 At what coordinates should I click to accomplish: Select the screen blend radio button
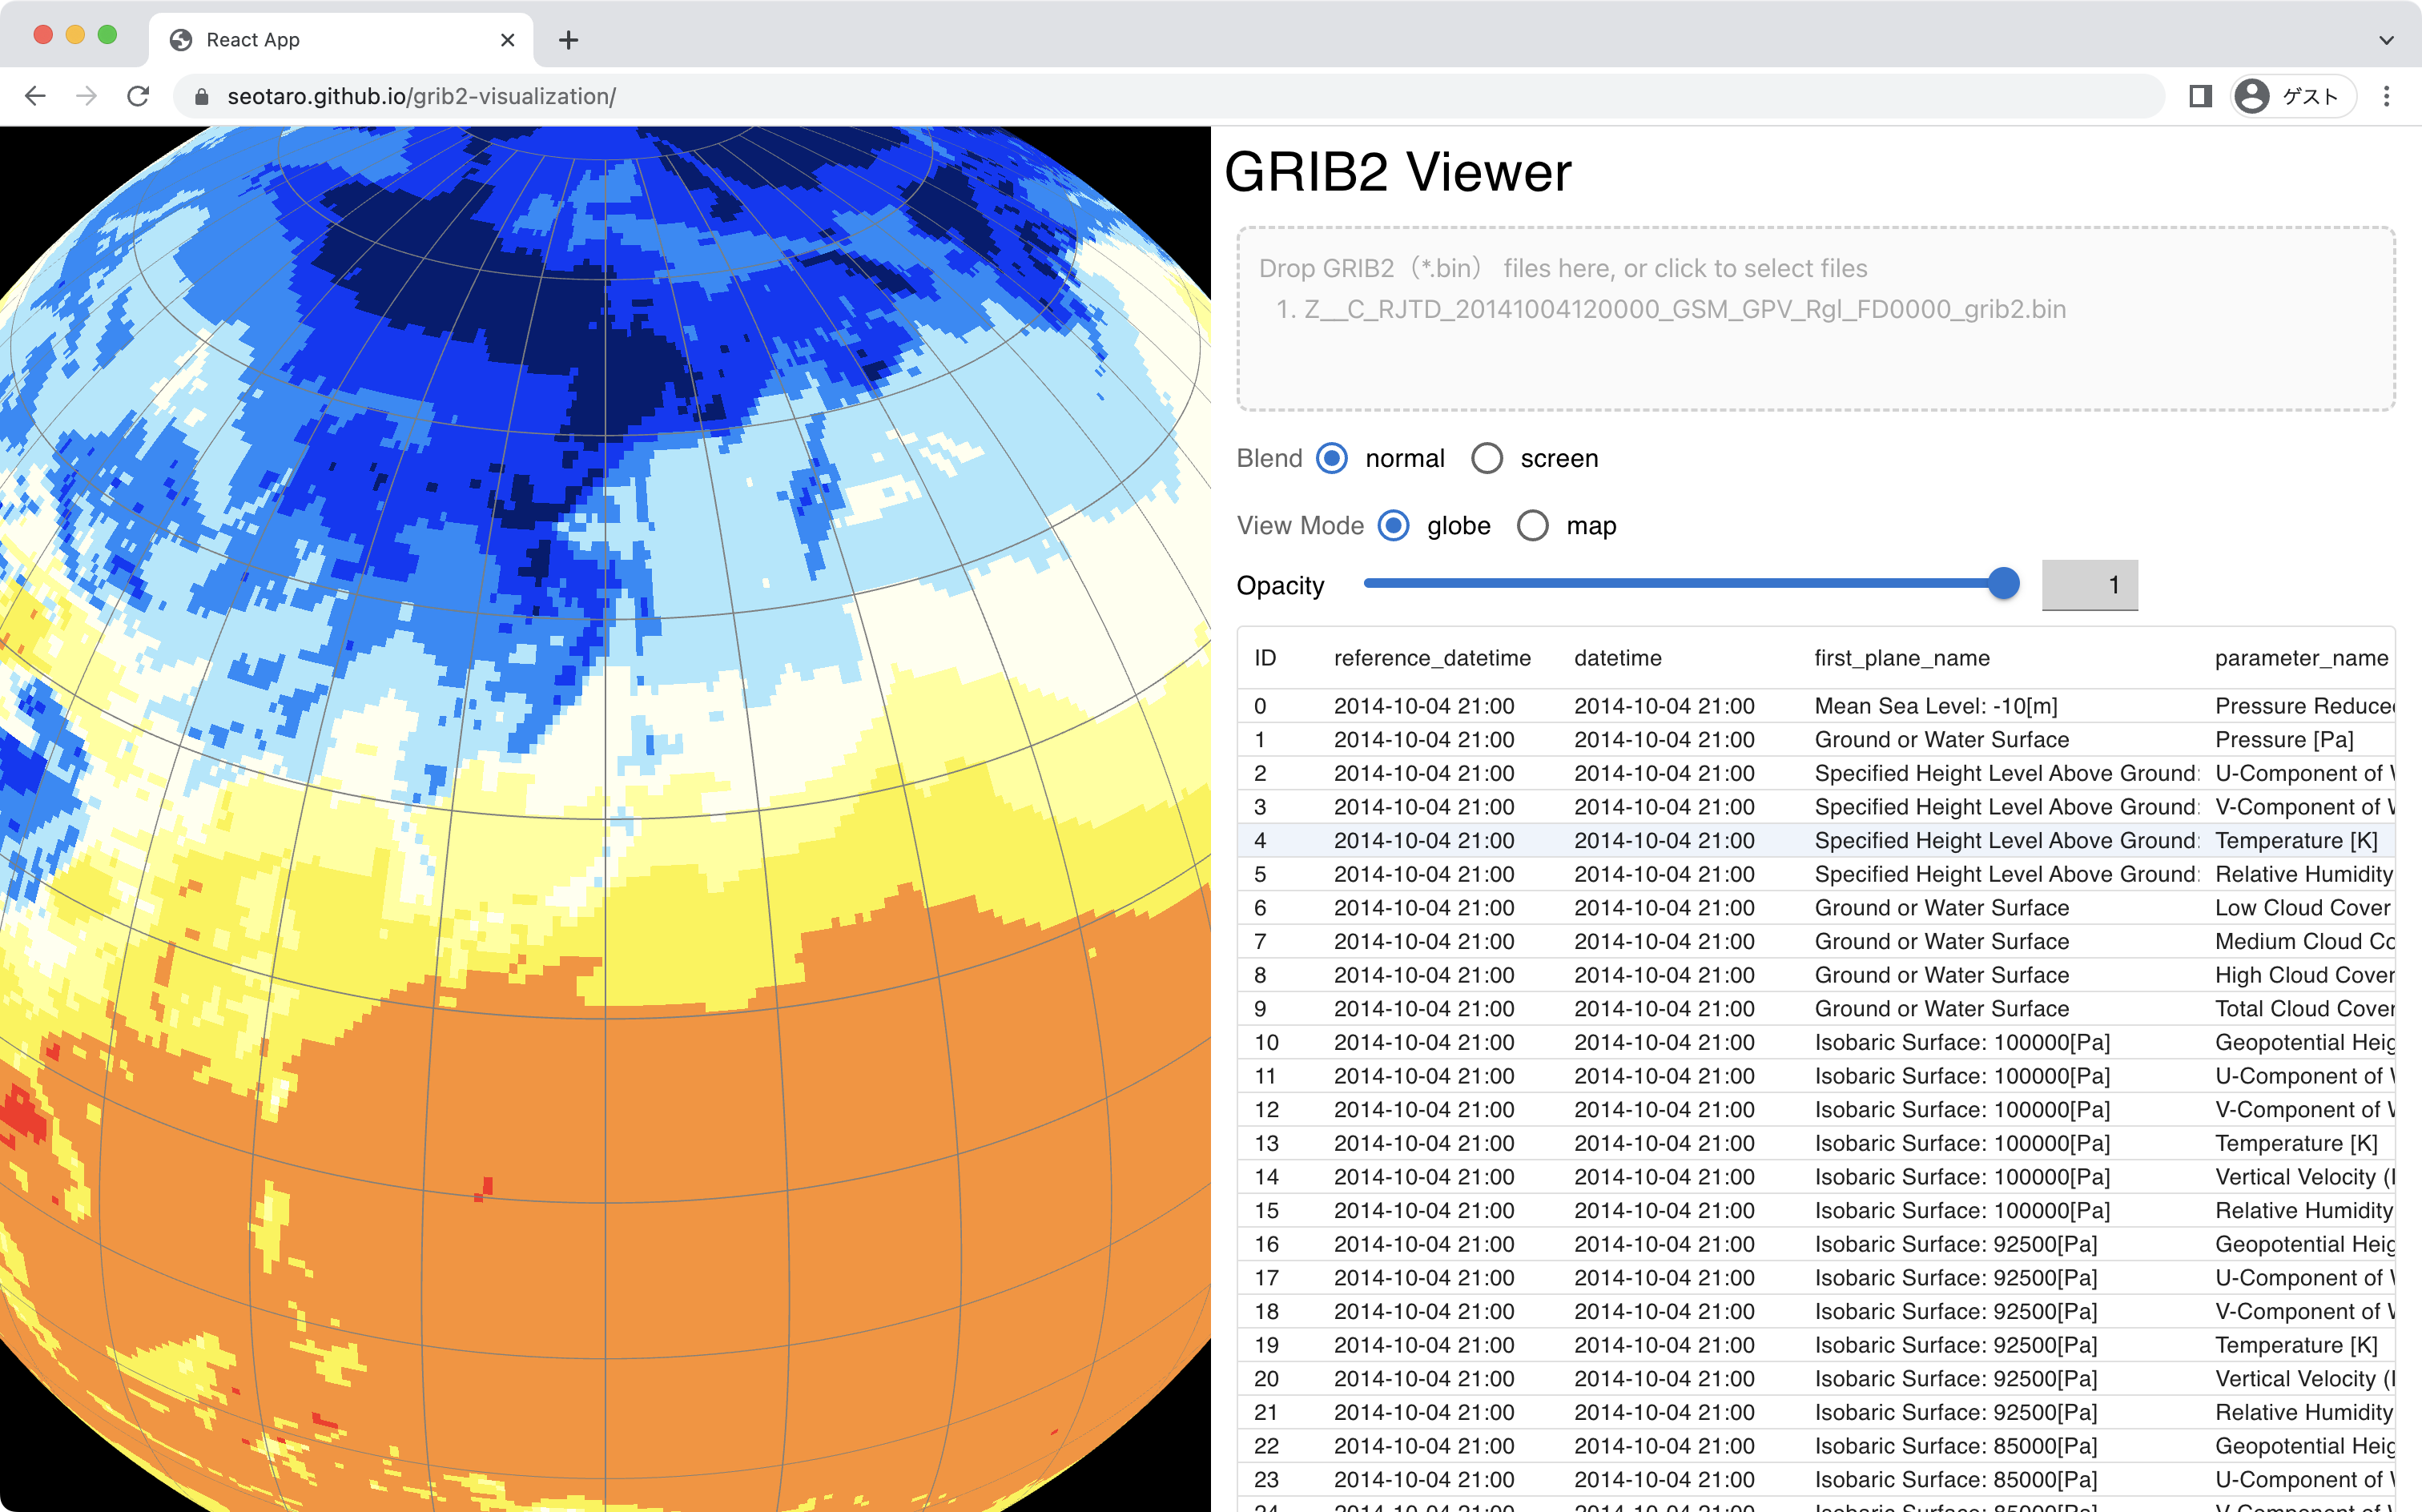(x=1486, y=458)
